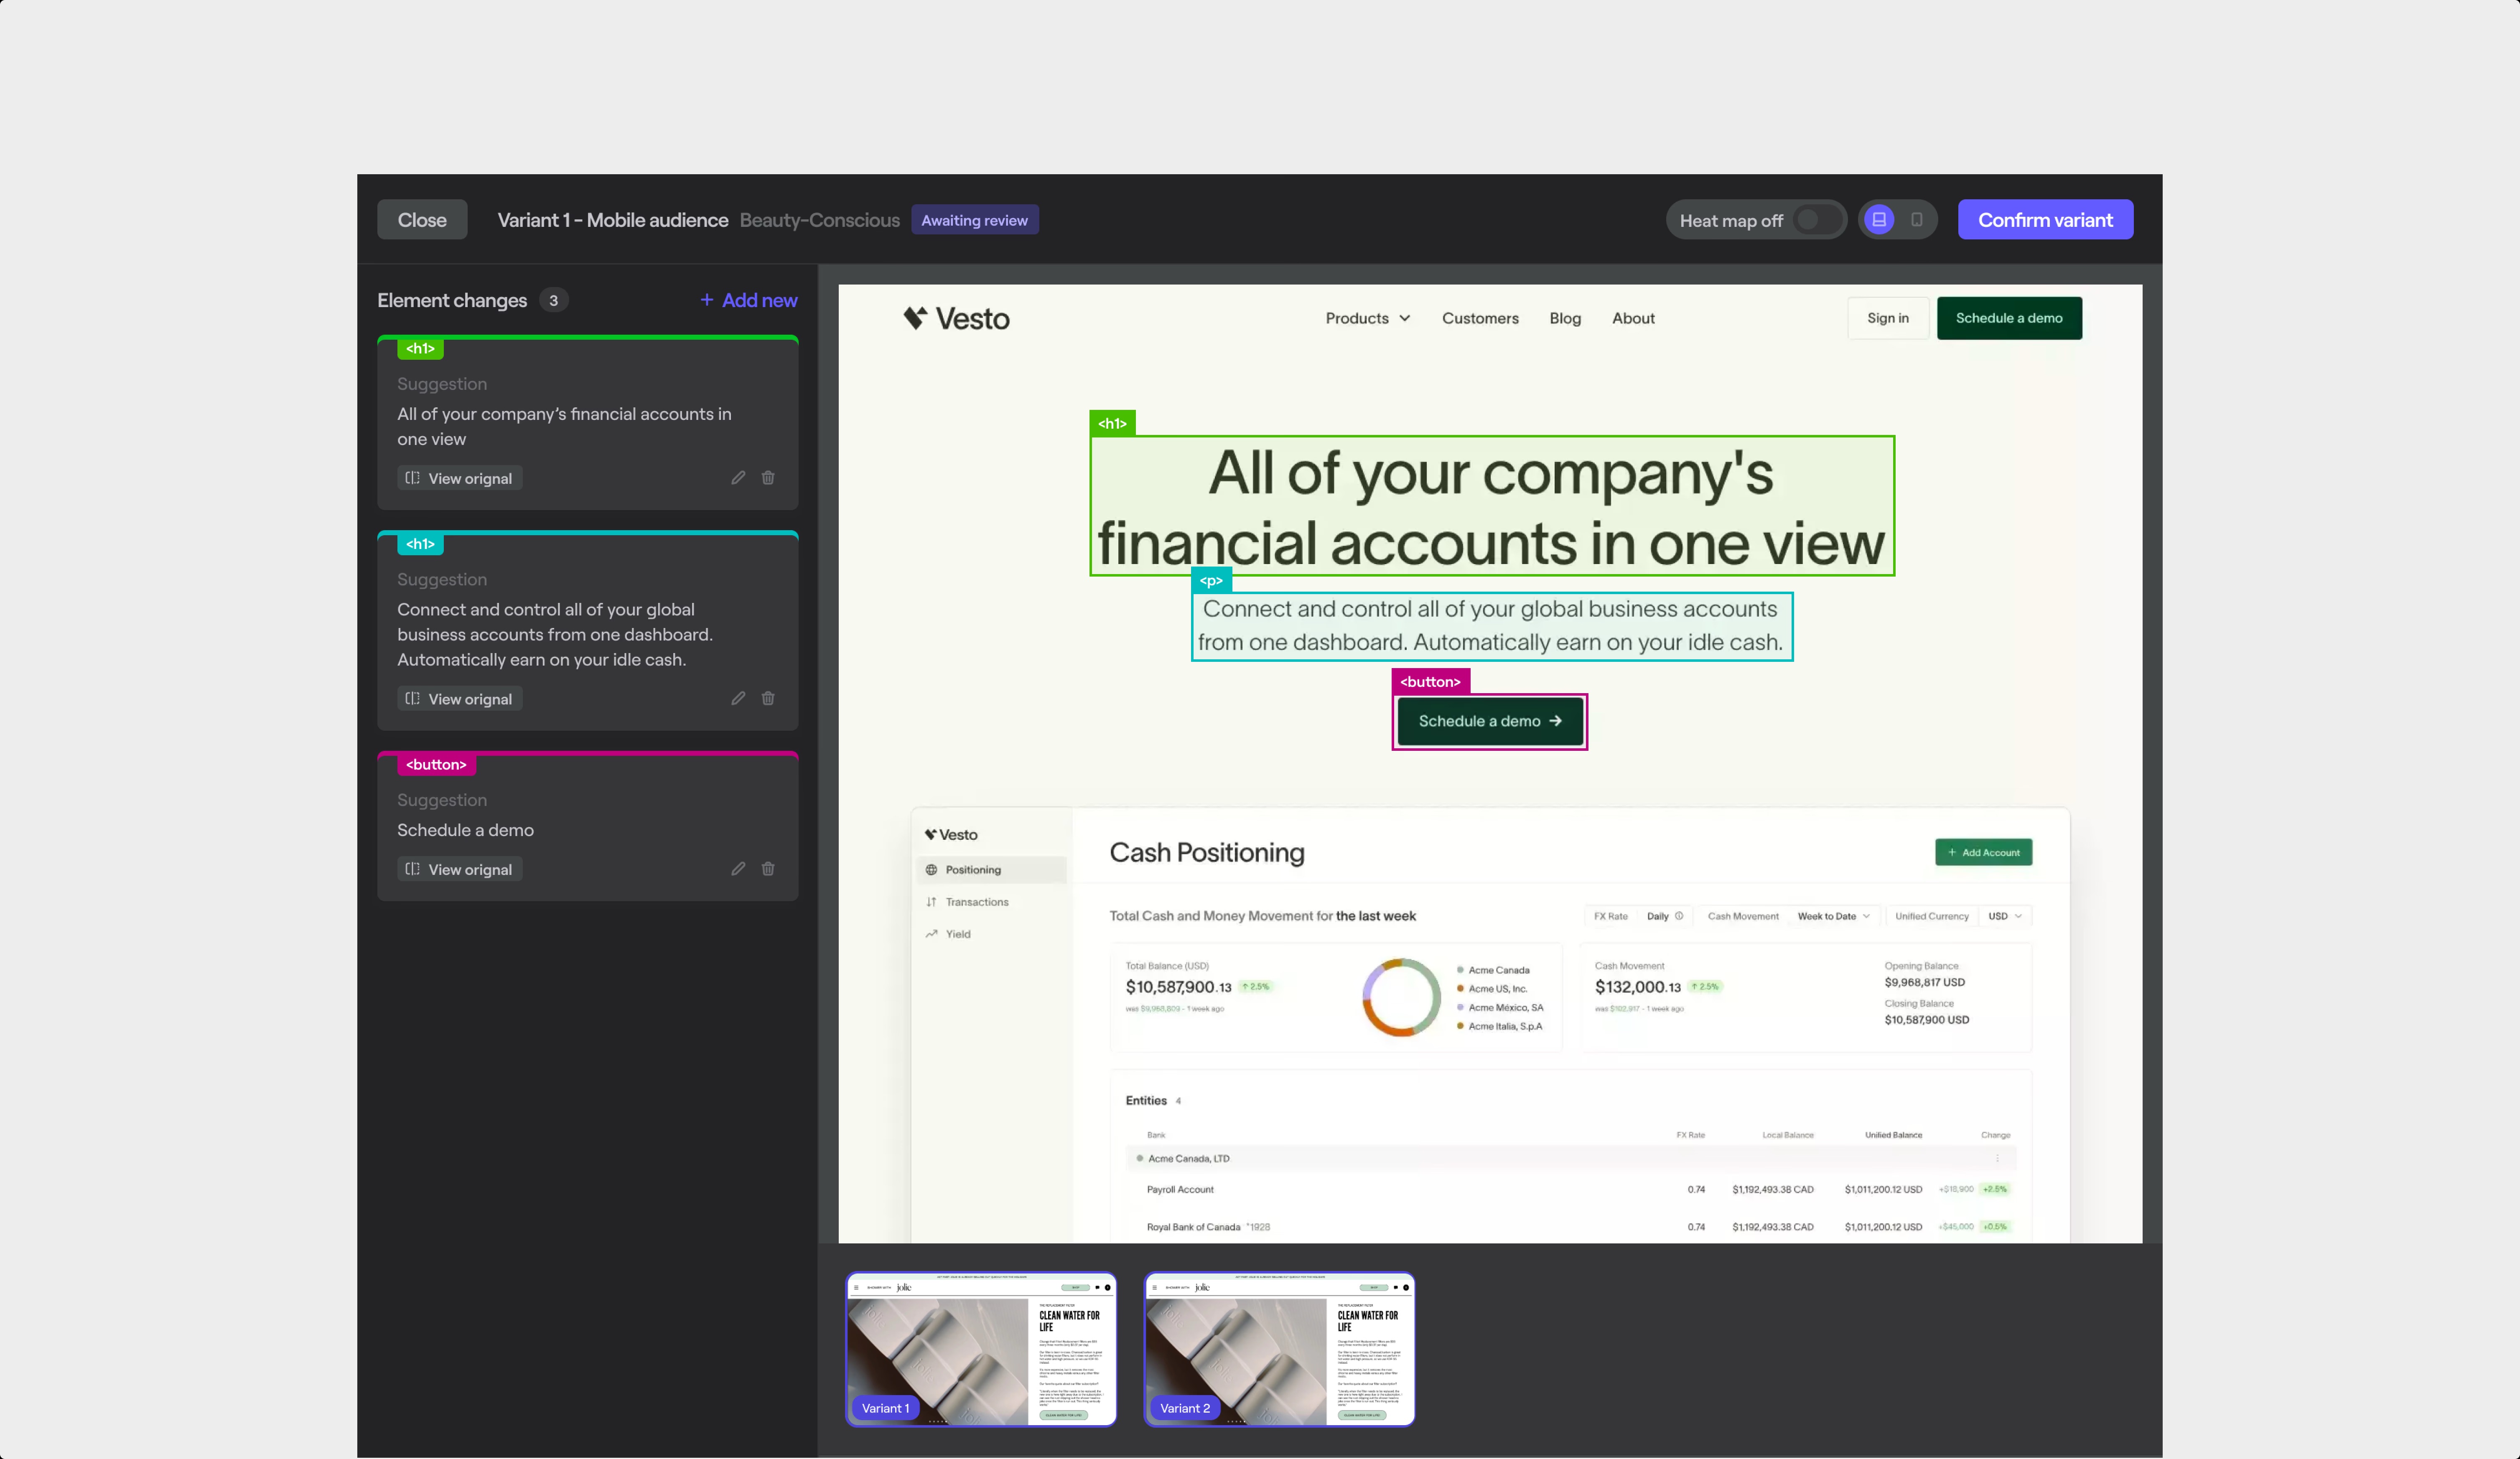Viewport: 2520px width, 1459px height.
Task: Switch to desktop preview mode
Action: pos(1879,220)
